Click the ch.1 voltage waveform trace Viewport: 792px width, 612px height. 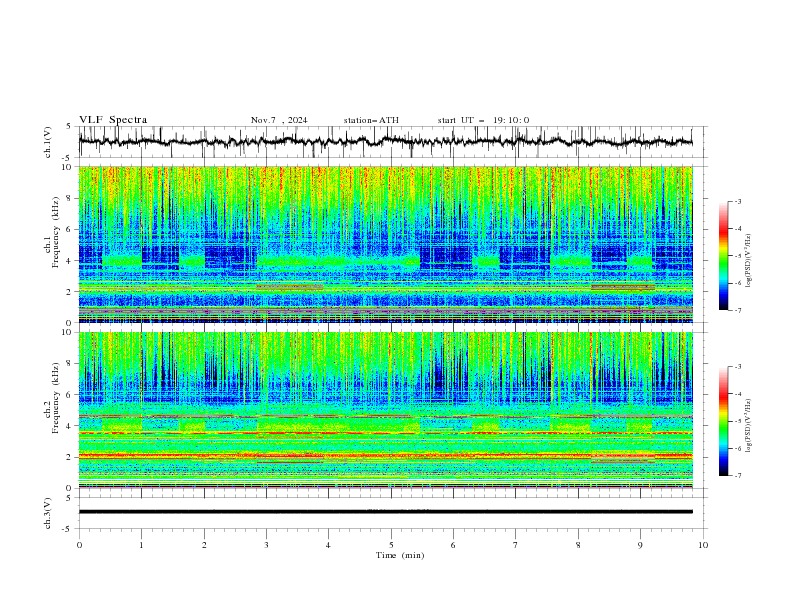[385, 141]
